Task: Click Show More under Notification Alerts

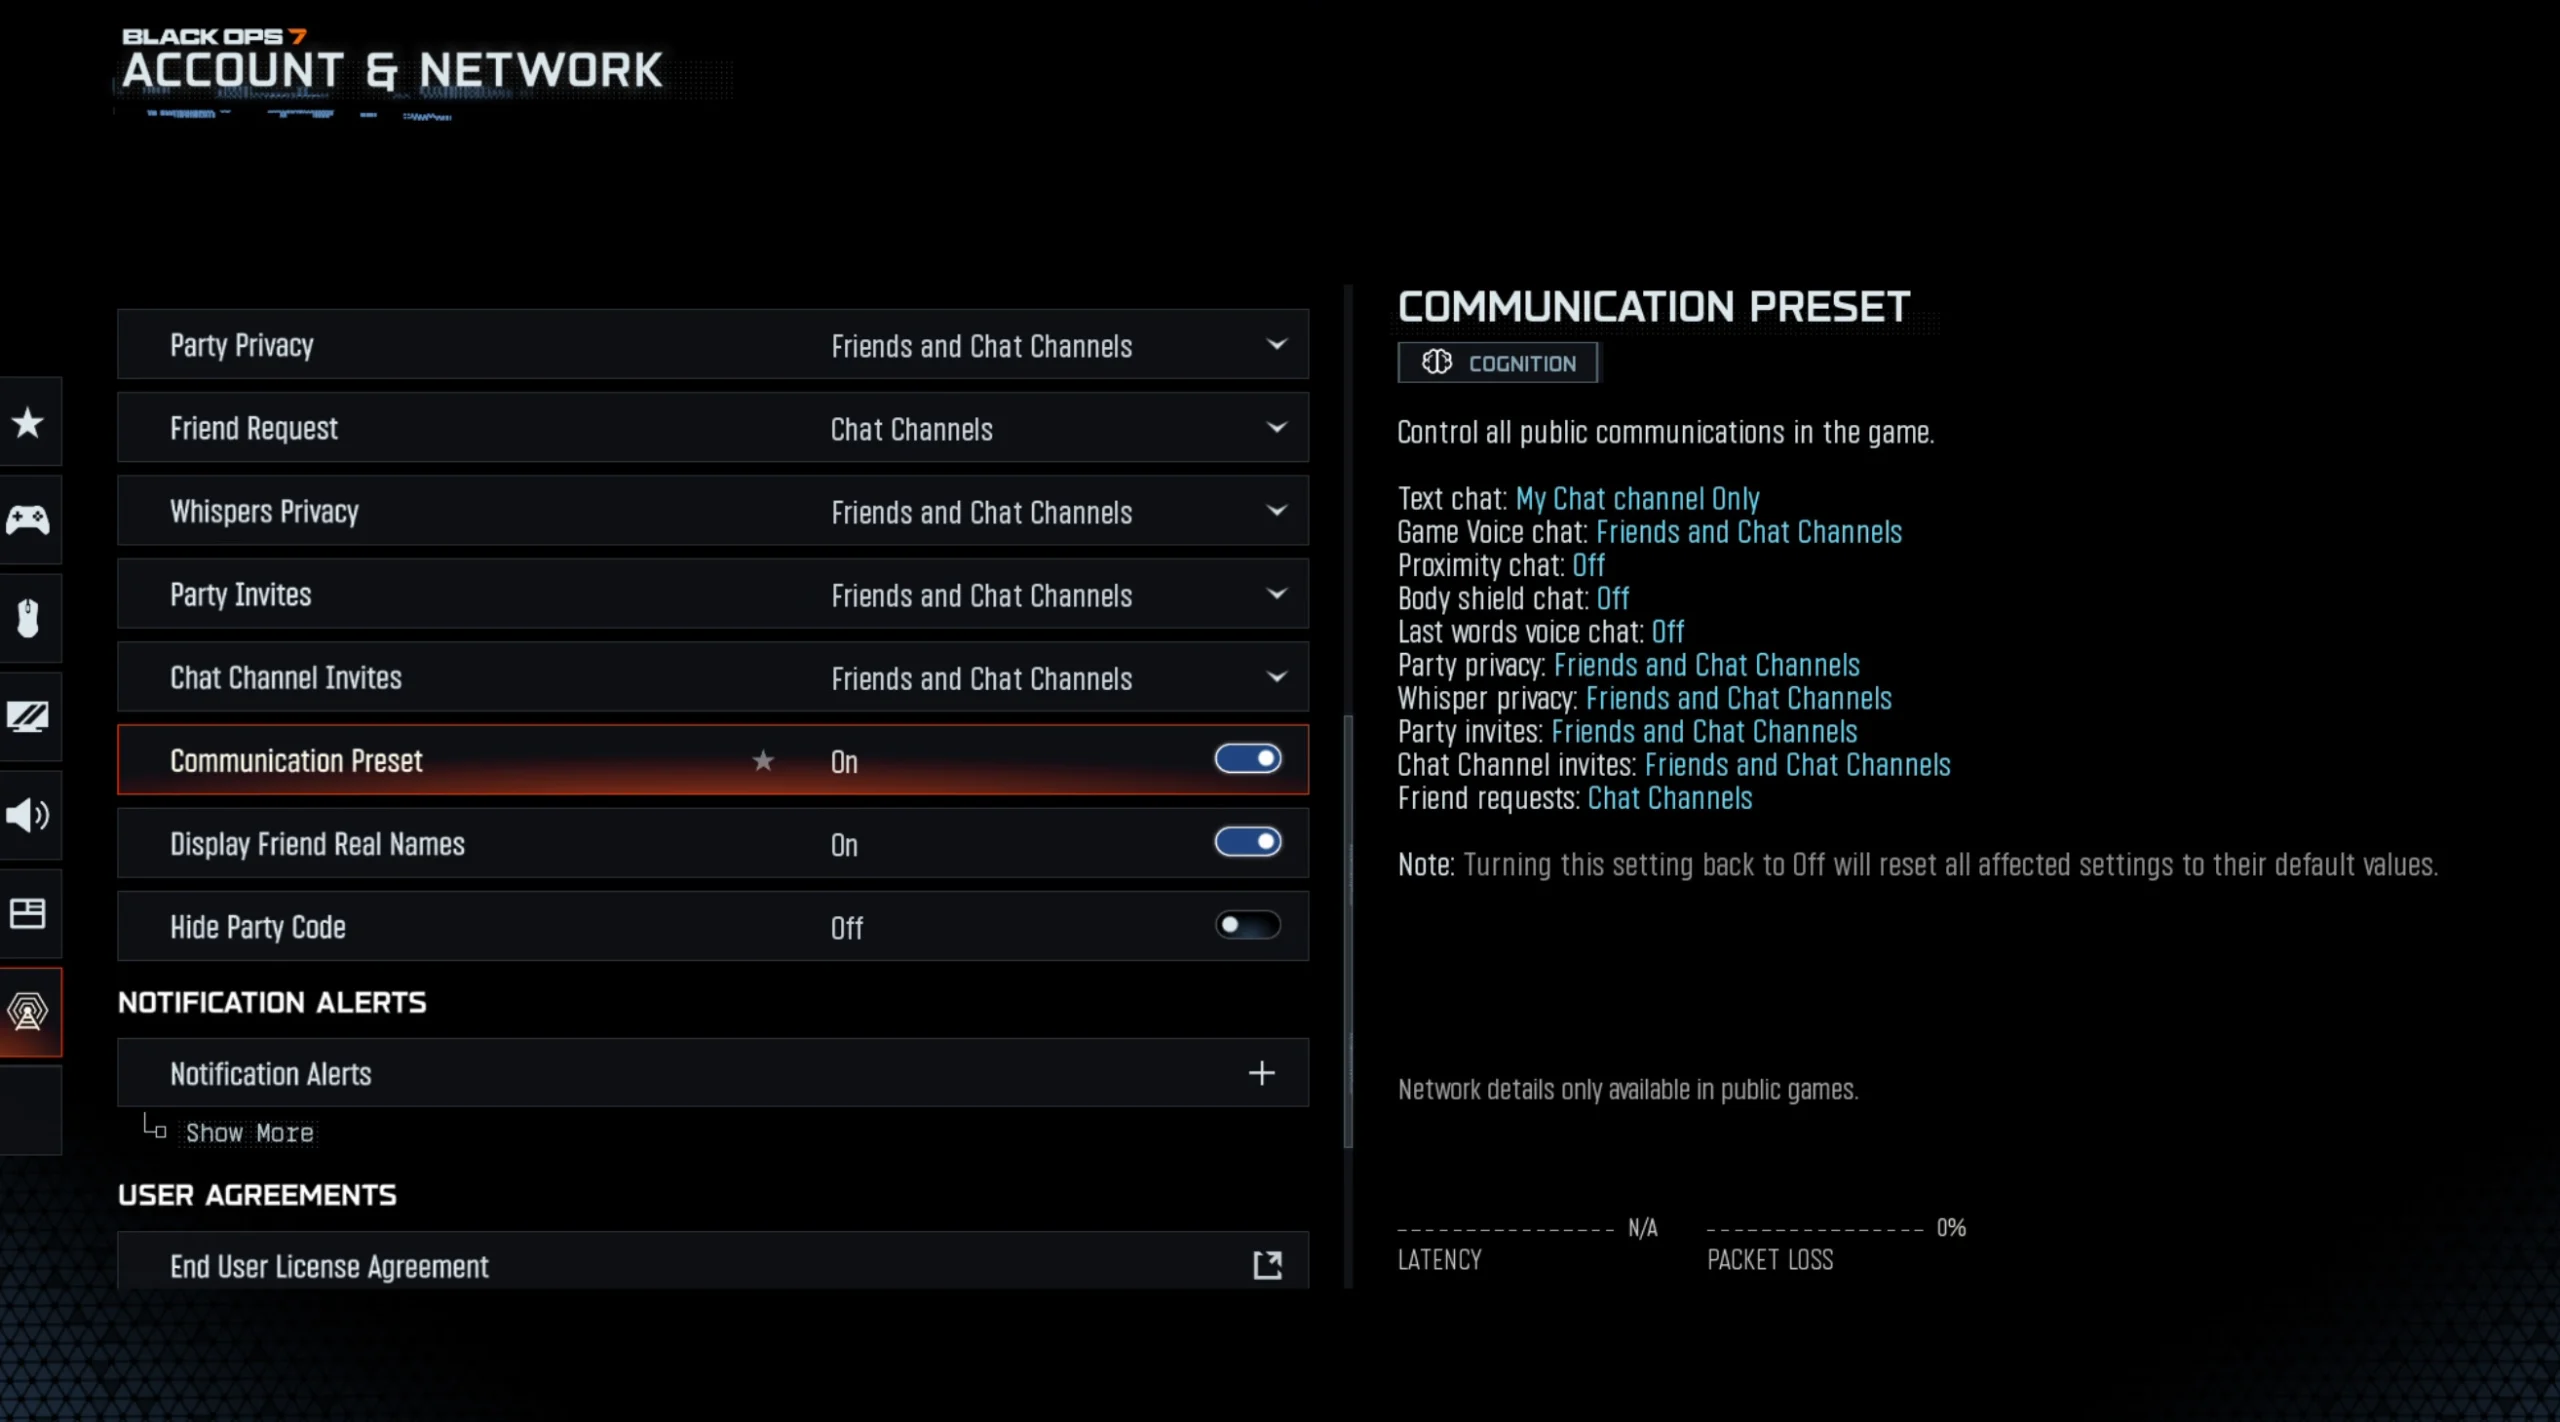Action: tap(249, 1132)
